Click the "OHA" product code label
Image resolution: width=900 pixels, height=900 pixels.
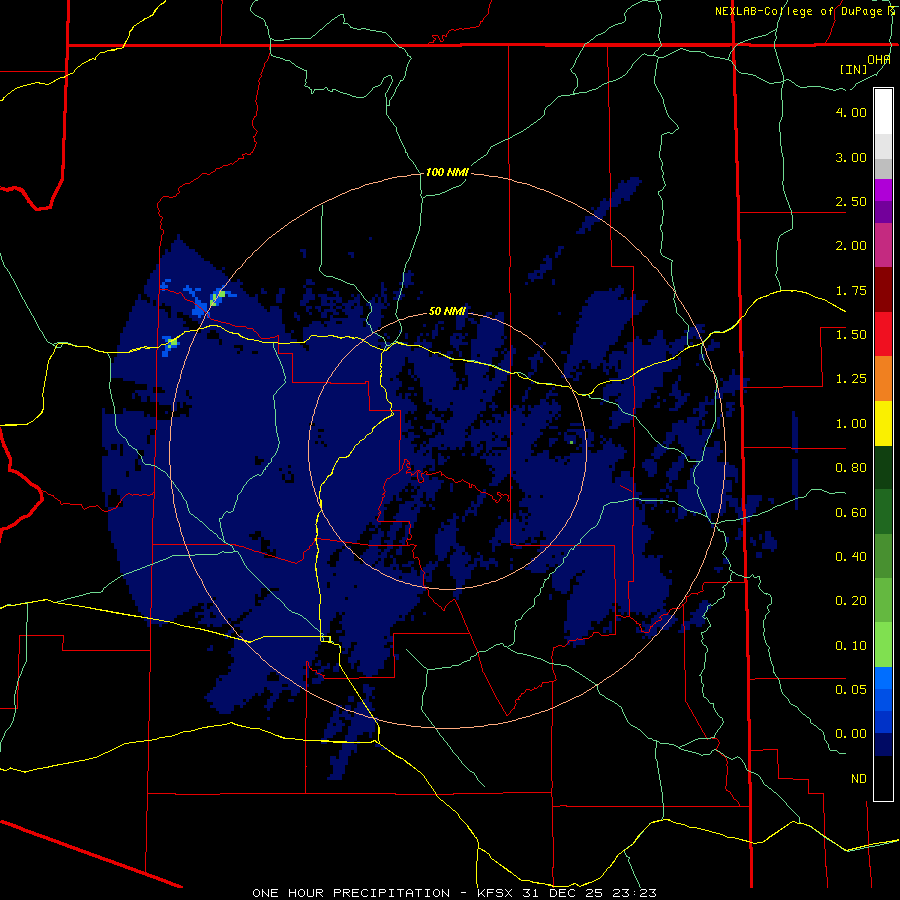879,60
